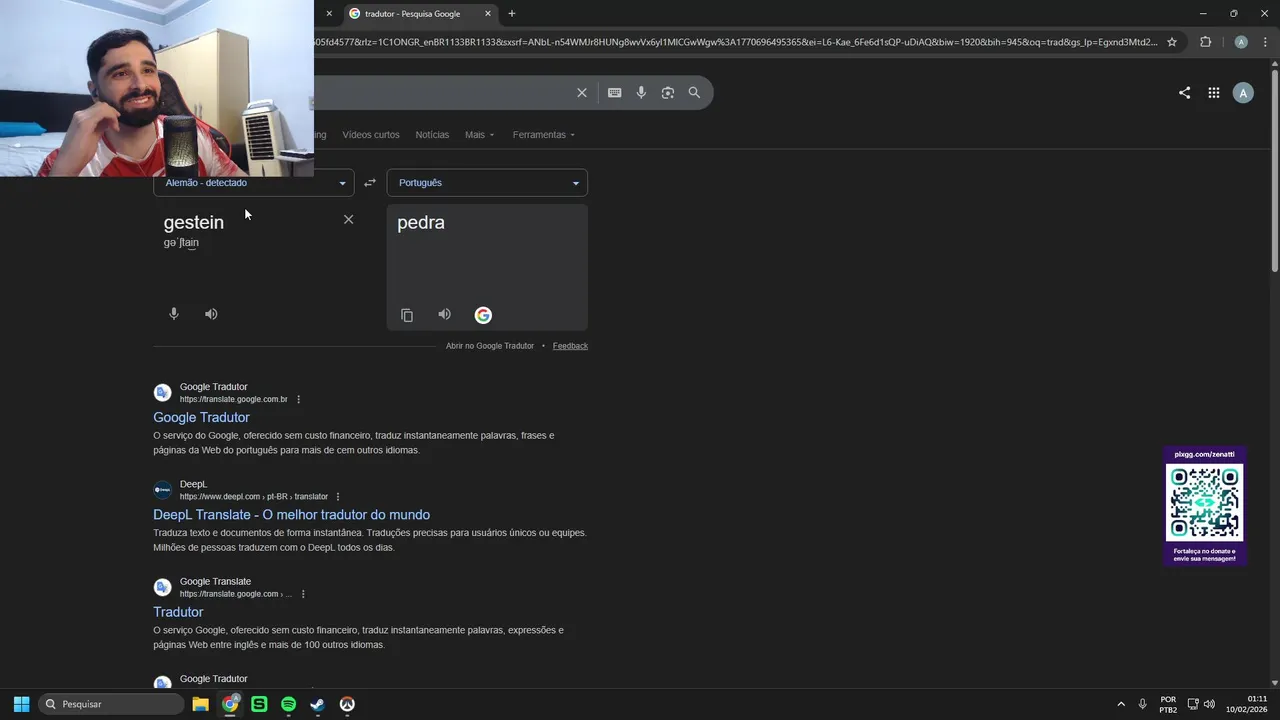Open the Tradutor result title

(x=178, y=612)
